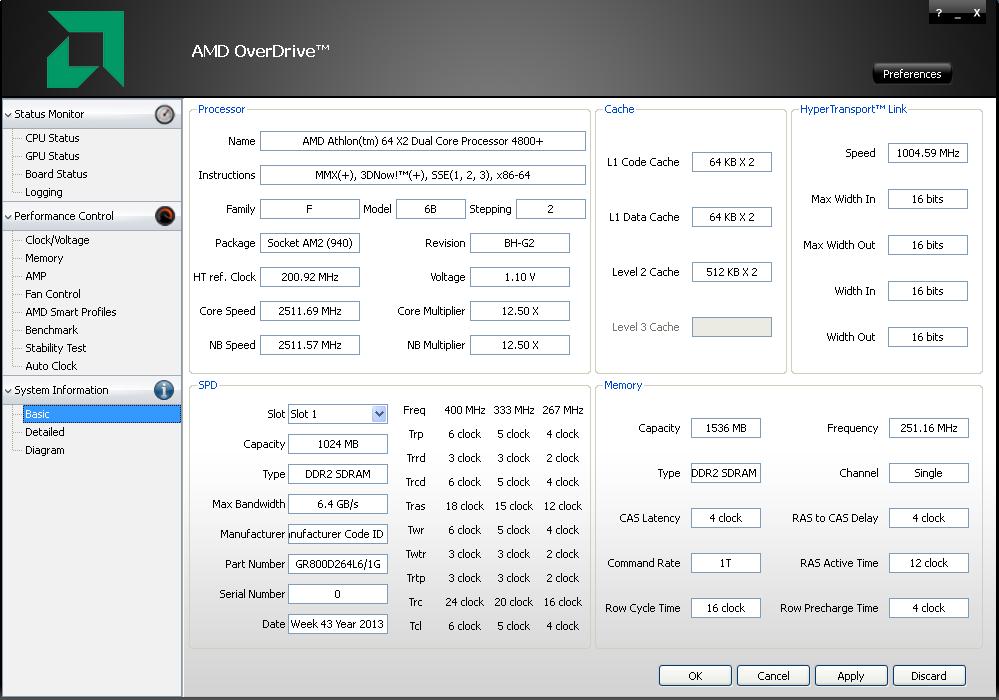Click the Discard button
The width and height of the screenshot is (999, 700).
[x=929, y=676]
